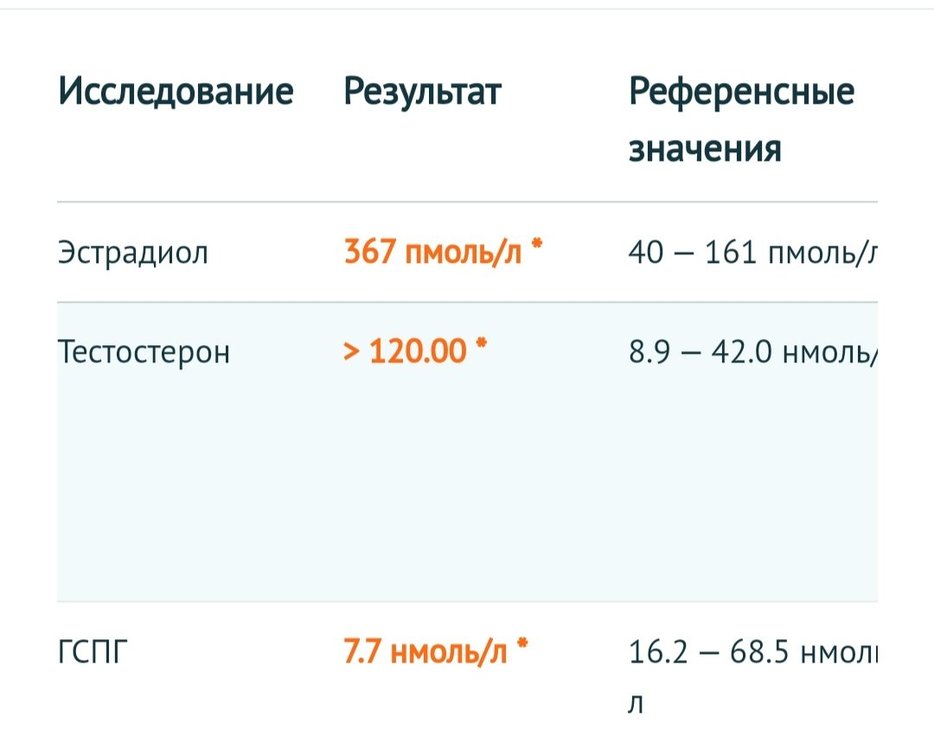Select the Тестостерон test name

(x=144, y=352)
